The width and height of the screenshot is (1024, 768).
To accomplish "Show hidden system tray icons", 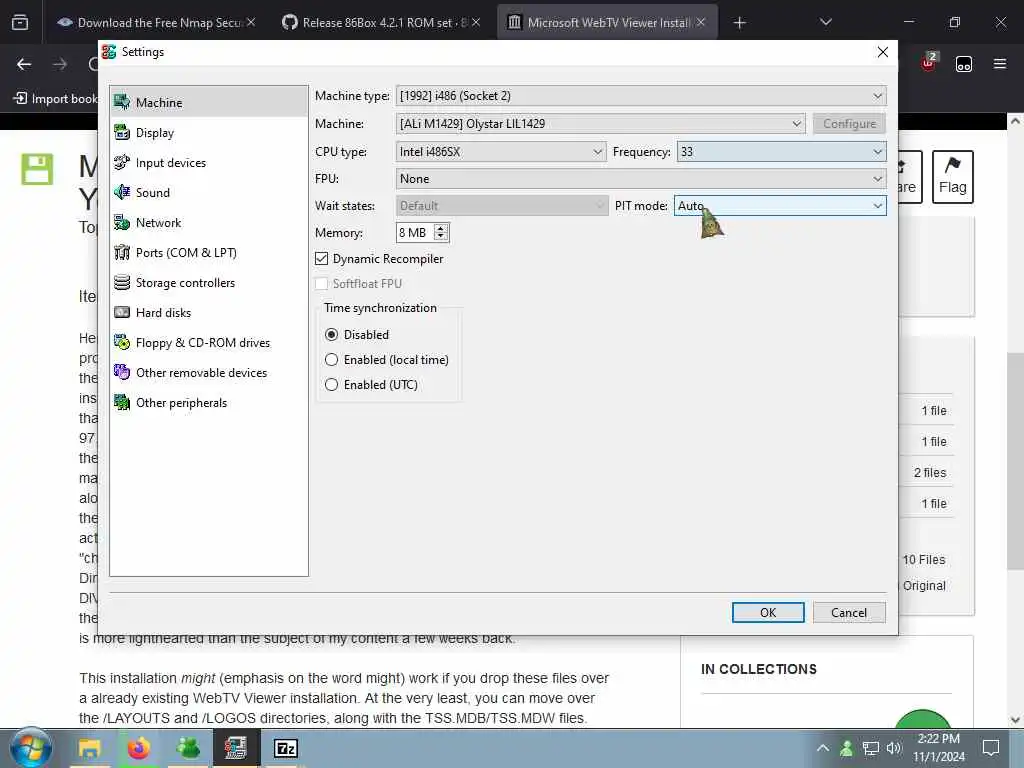I will click(x=823, y=748).
